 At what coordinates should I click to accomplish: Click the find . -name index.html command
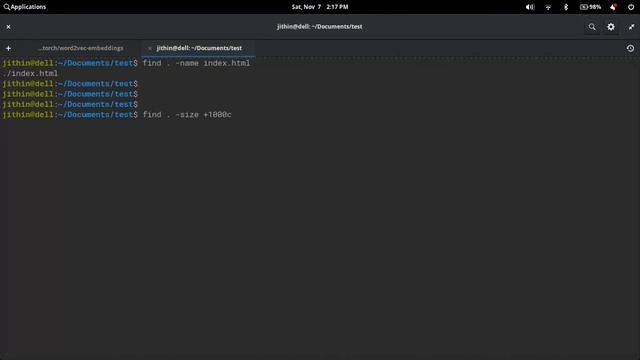coord(196,63)
